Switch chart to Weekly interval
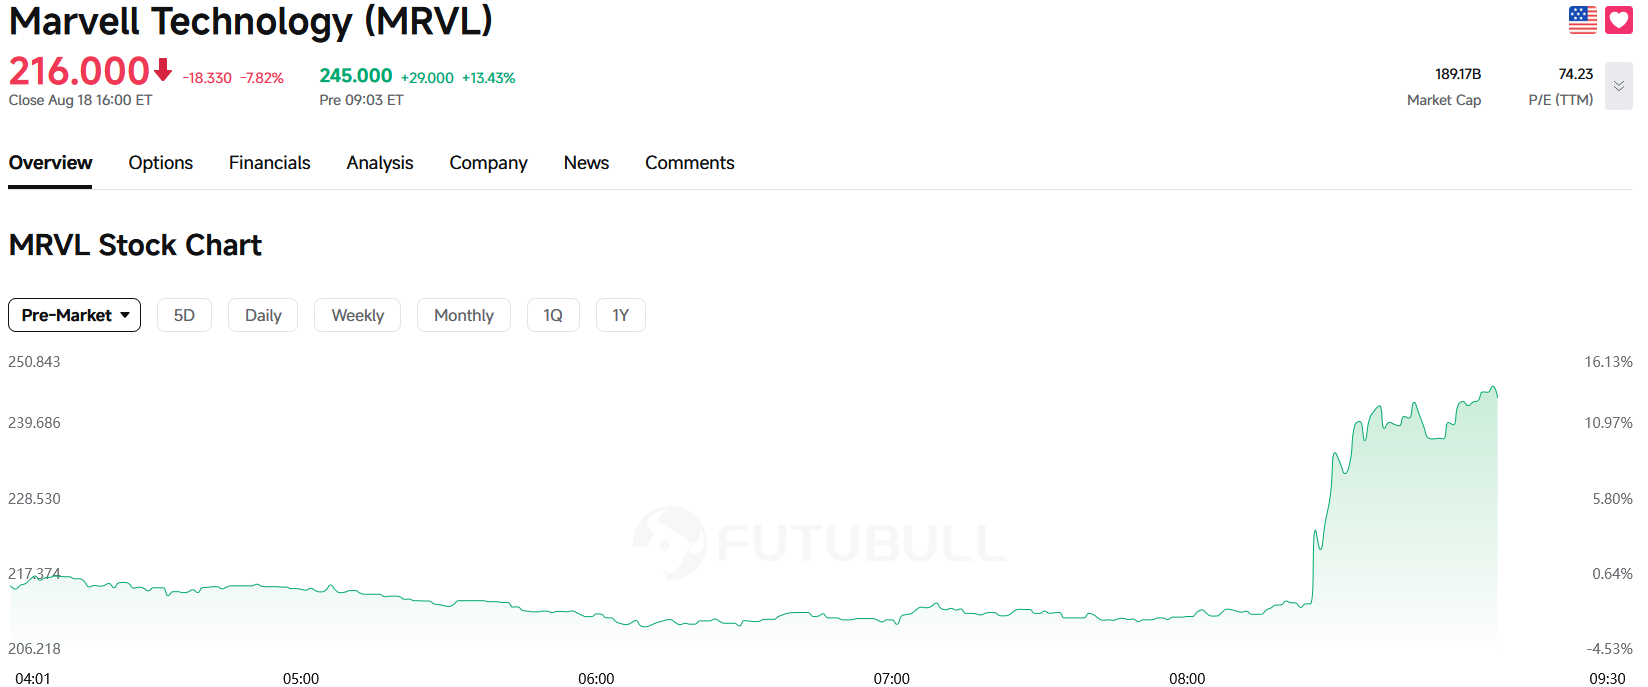The width and height of the screenshot is (1648, 687). (x=357, y=315)
